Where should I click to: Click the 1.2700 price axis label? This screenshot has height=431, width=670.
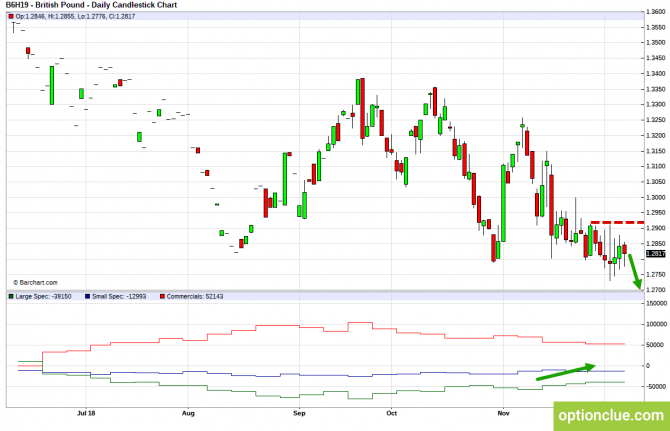(x=656, y=290)
